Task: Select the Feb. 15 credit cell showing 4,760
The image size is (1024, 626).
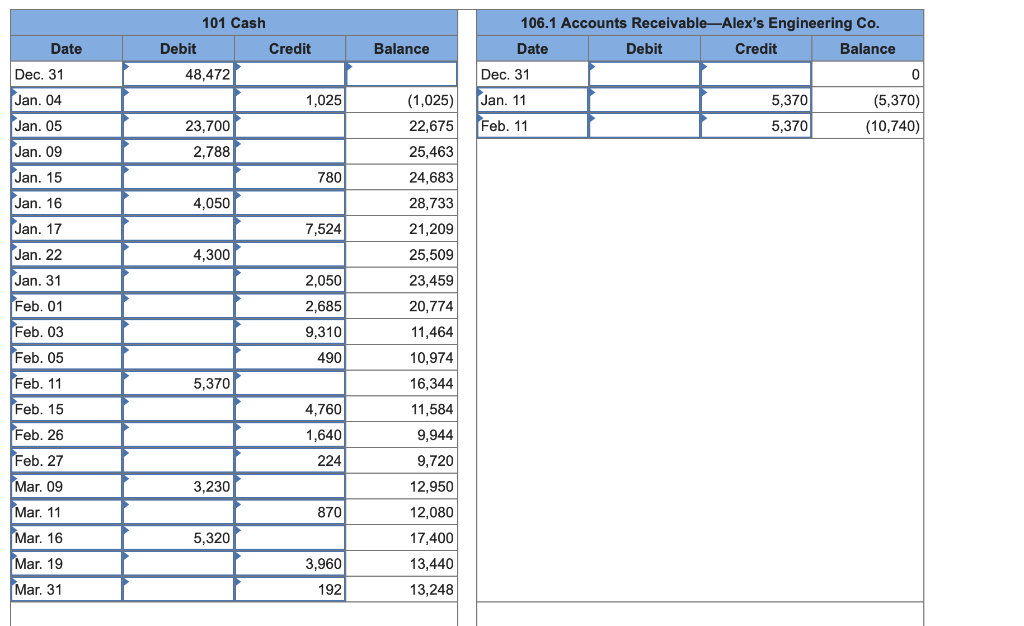Action: [x=290, y=409]
